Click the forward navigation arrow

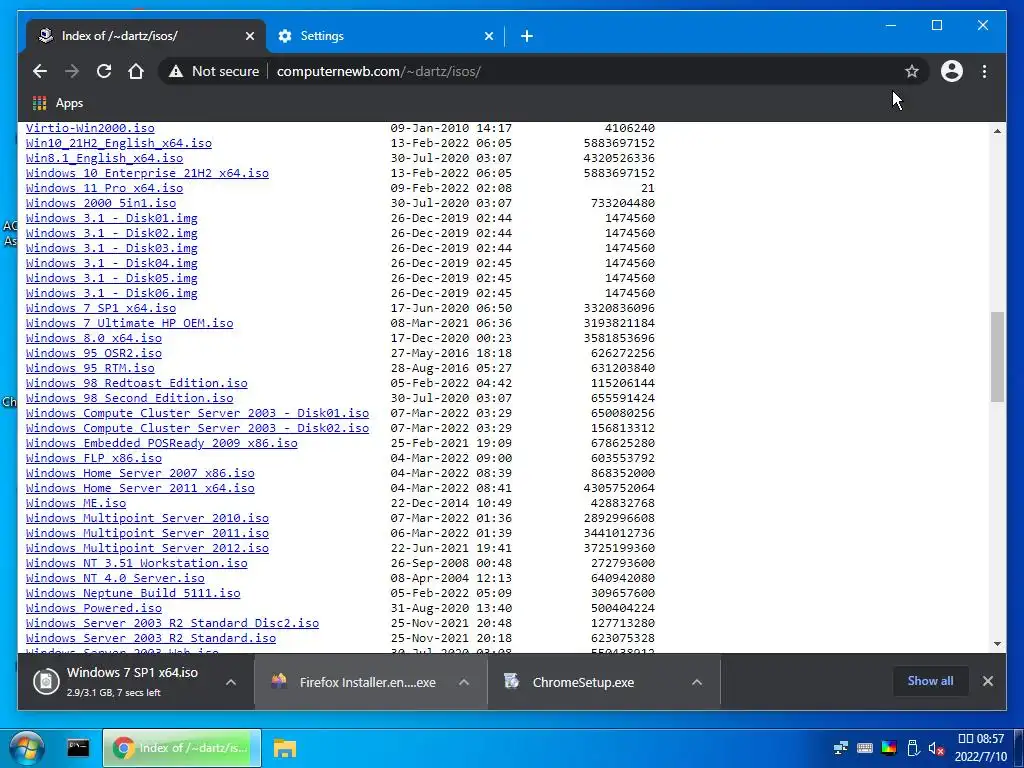72,71
